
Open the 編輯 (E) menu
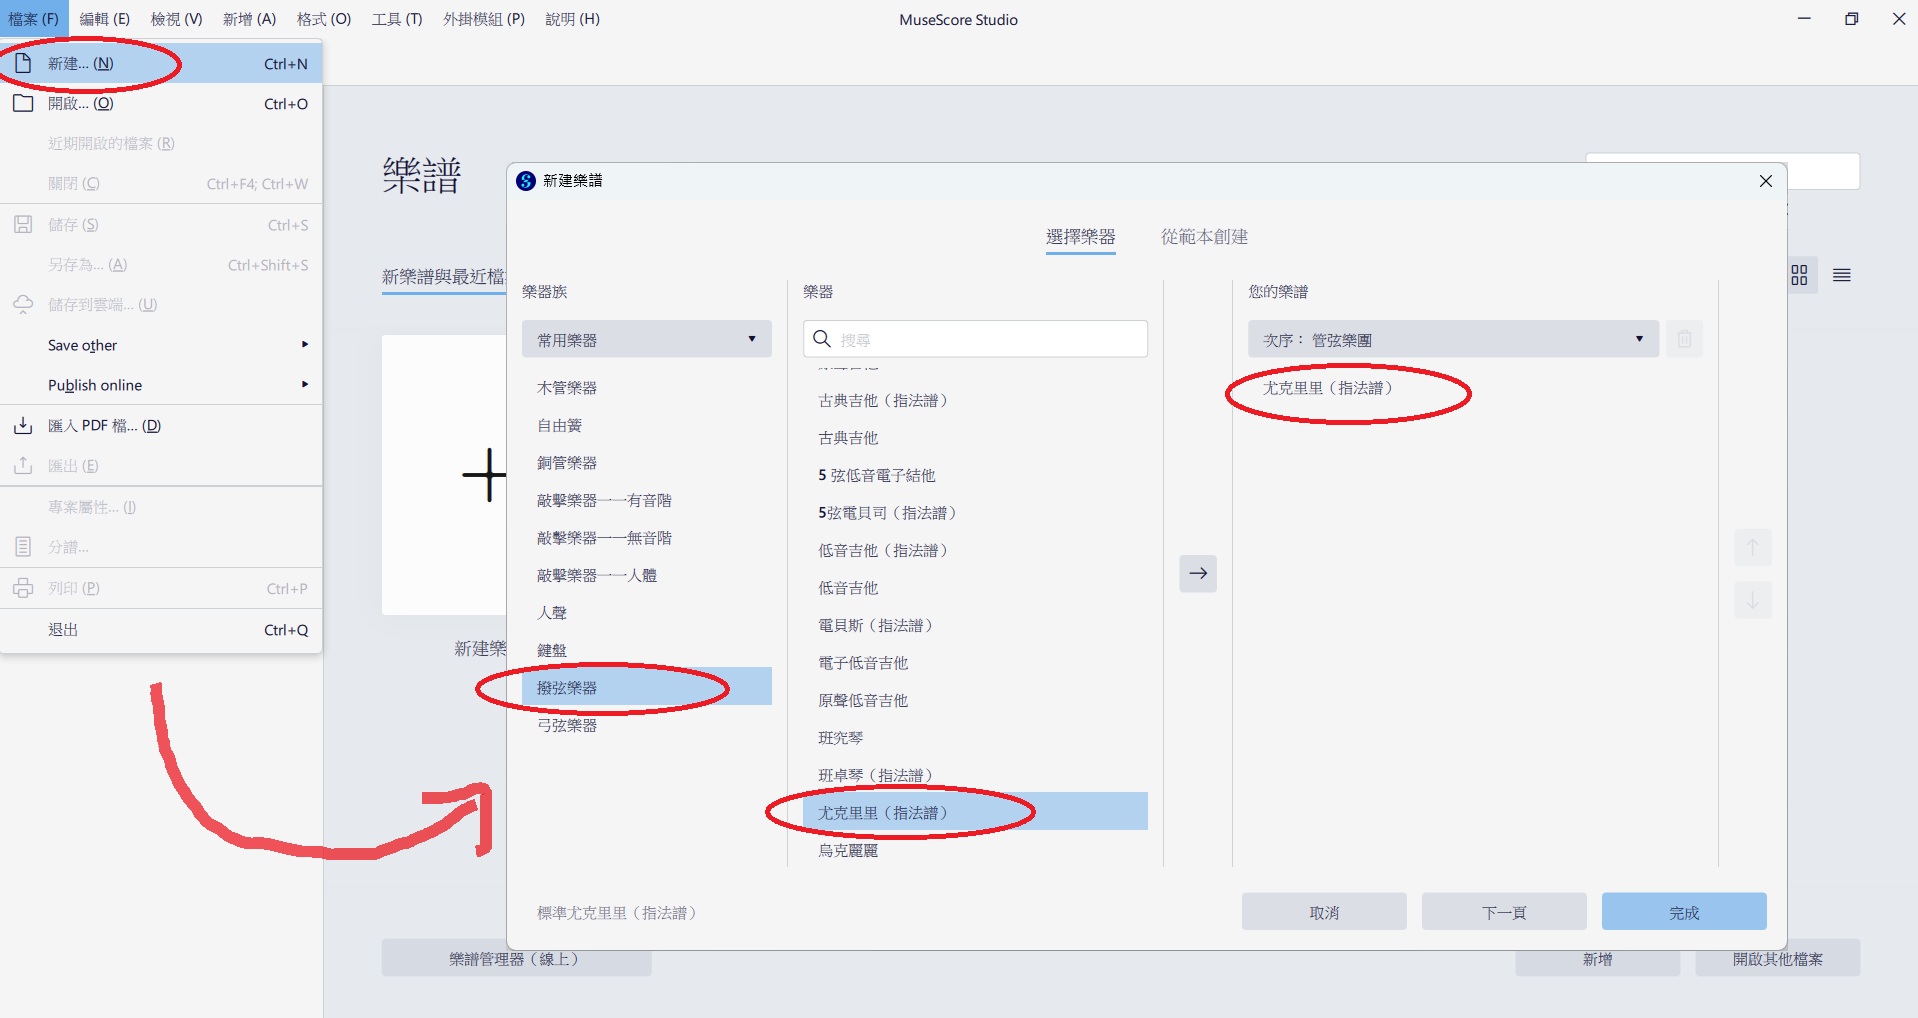tap(104, 19)
